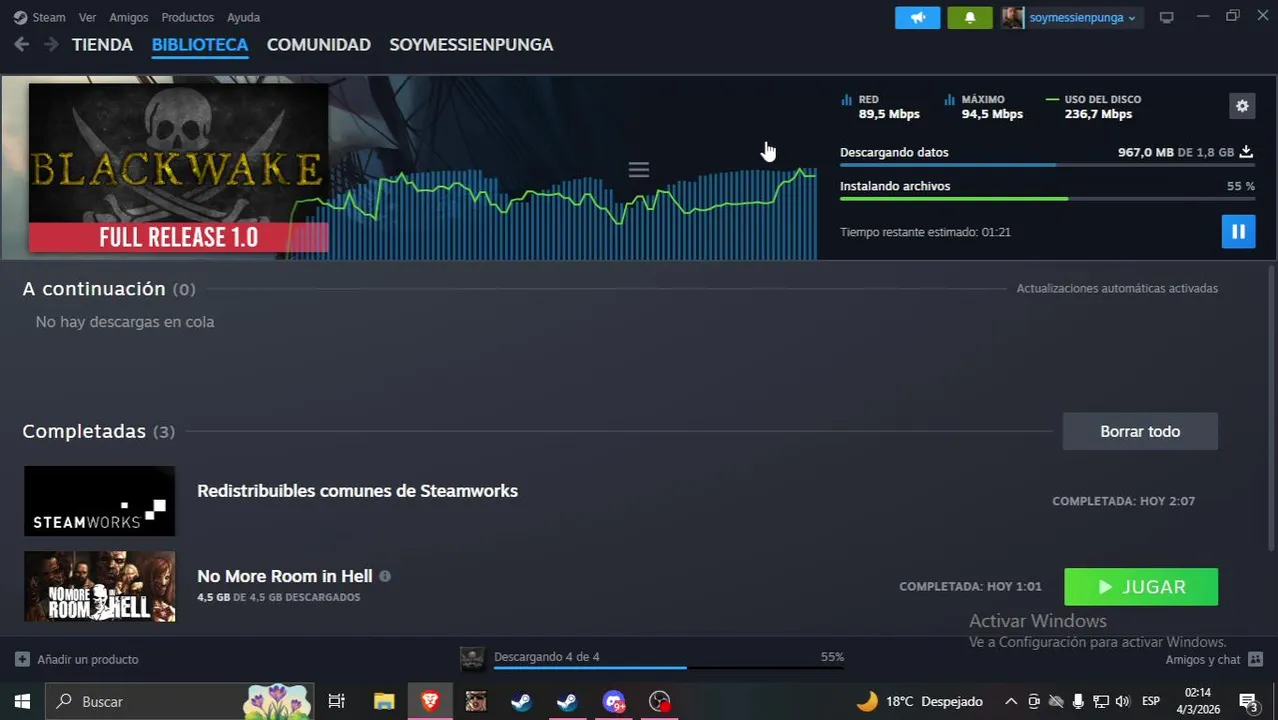Switch to the COMUNIDAD tab

(319, 45)
